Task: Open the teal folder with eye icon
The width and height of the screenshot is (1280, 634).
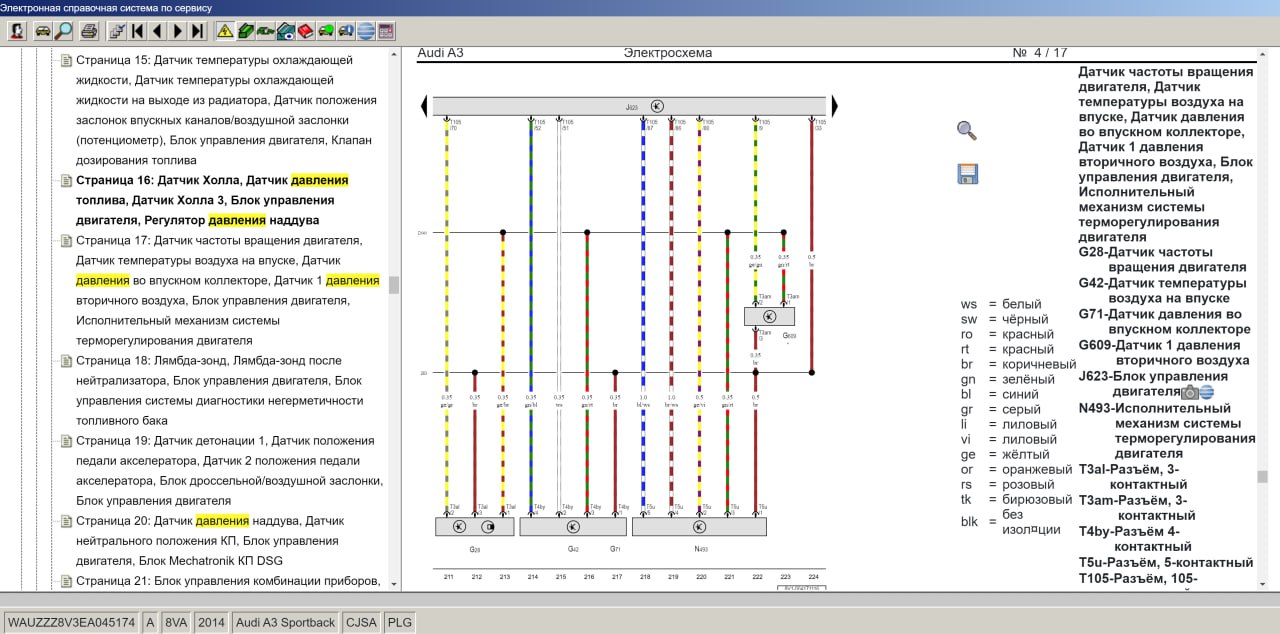Action: pos(285,31)
